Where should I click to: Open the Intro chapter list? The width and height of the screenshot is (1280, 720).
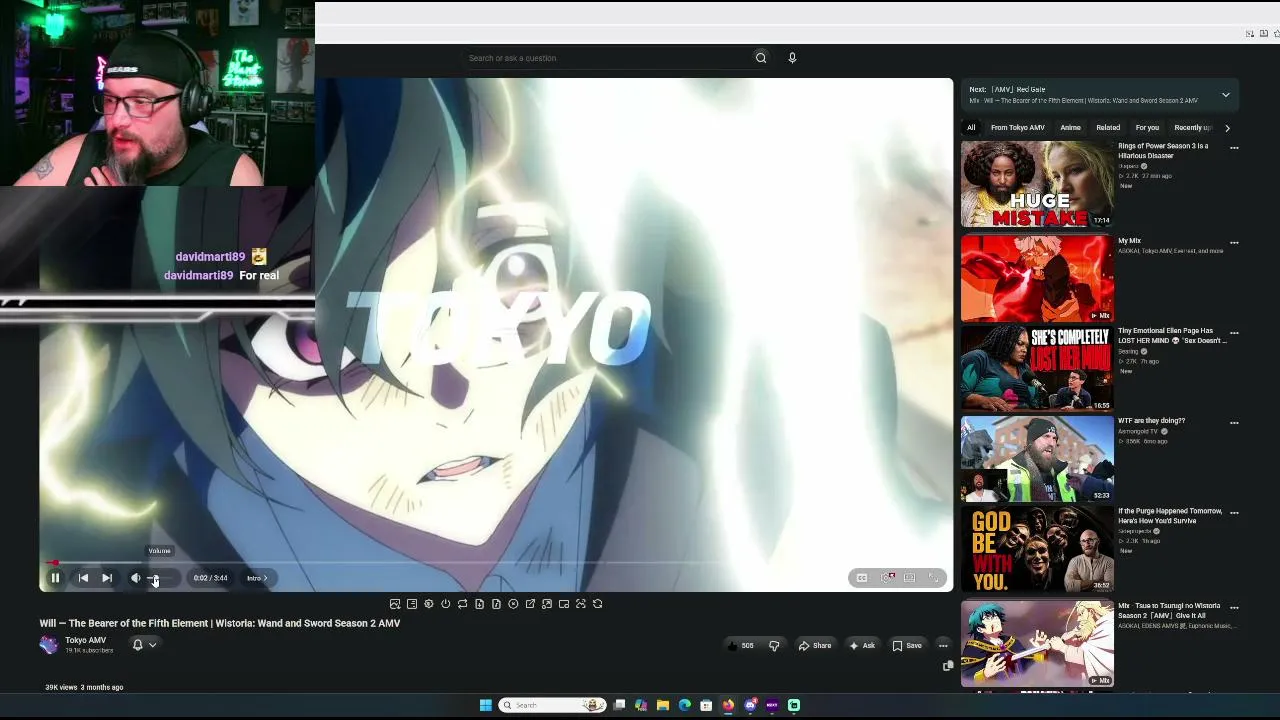click(257, 578)
